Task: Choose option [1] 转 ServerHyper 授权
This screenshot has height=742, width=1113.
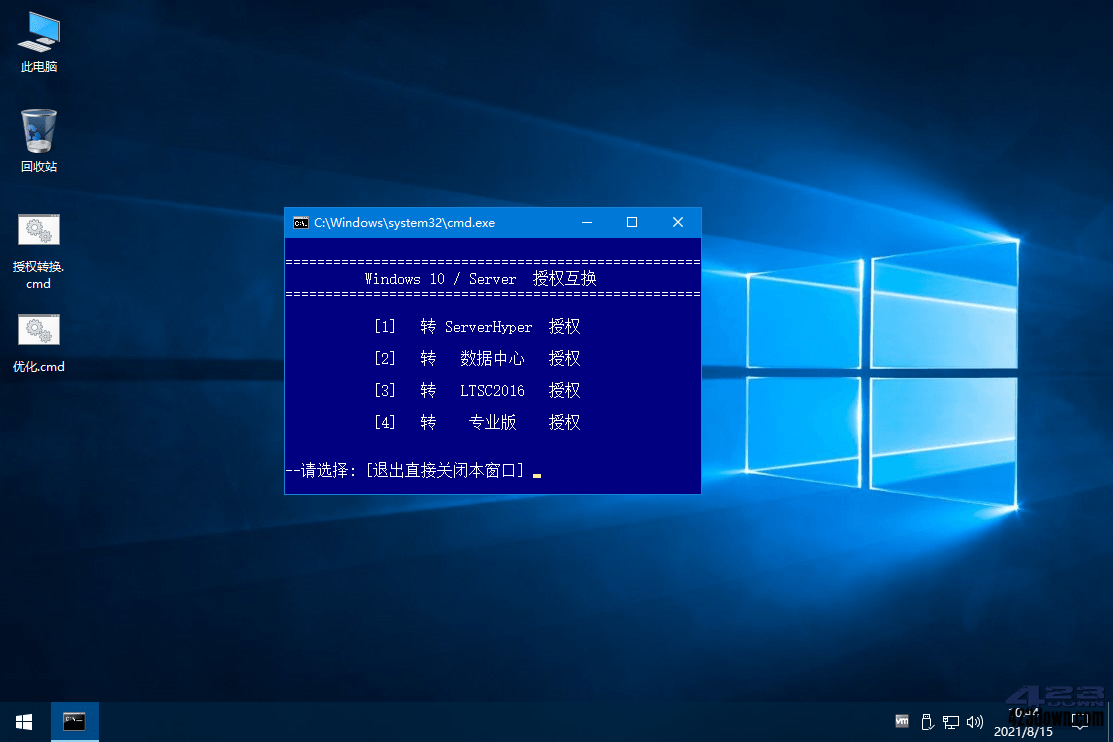Action: click(x=477, y=326)
